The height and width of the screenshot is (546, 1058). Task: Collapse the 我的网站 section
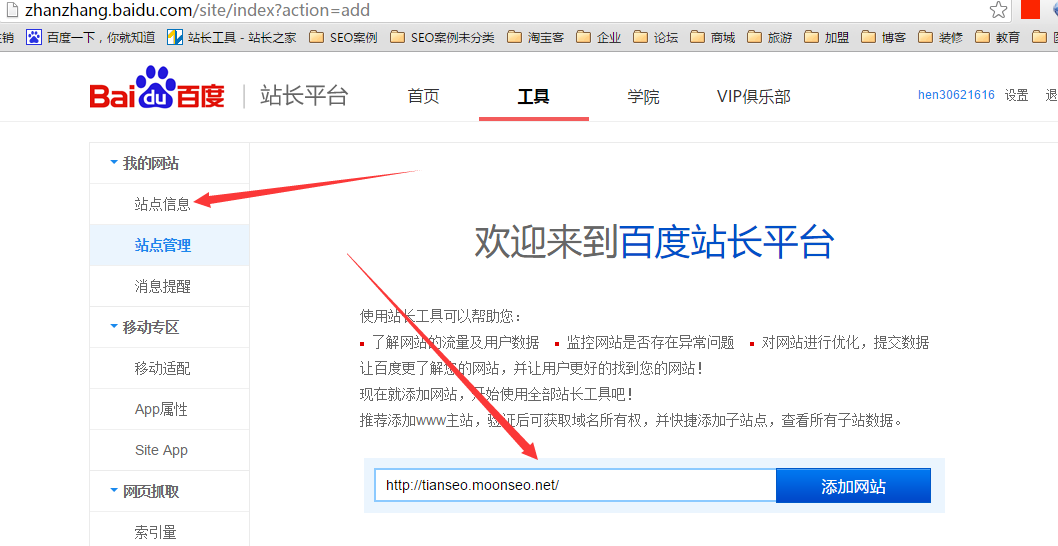point(144,163)
